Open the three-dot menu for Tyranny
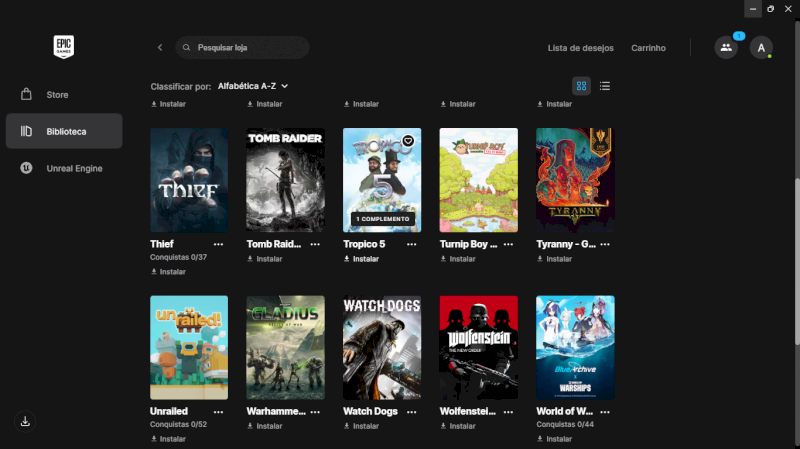The image size is (800, 449). click(605, 244)
